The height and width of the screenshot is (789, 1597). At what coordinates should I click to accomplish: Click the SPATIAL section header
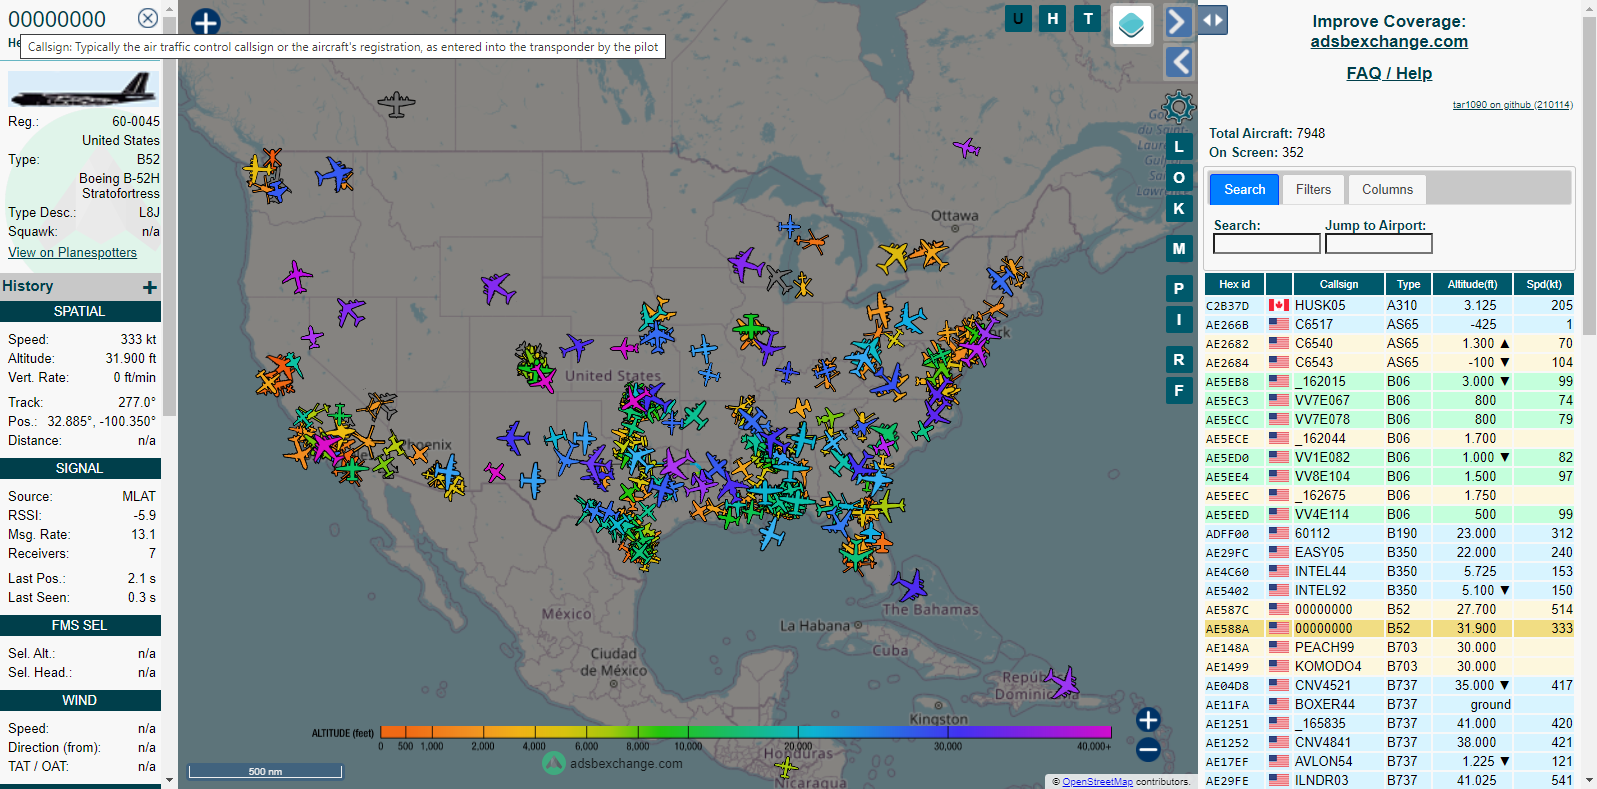point(79,311)
